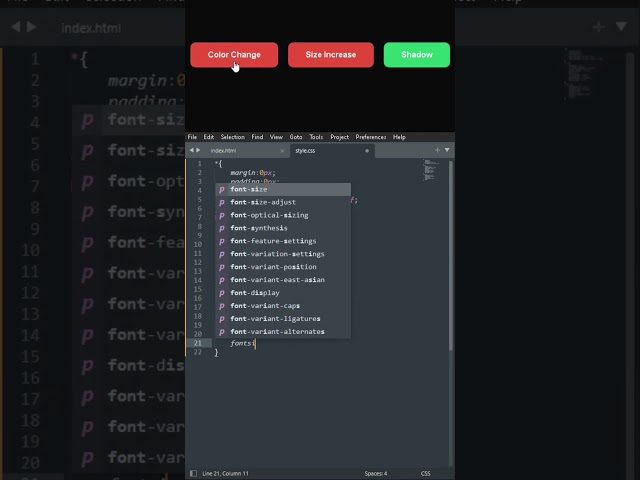The width and height of the screenshot is (640, 480).
Task: Open the View menu
Action: 276,137
